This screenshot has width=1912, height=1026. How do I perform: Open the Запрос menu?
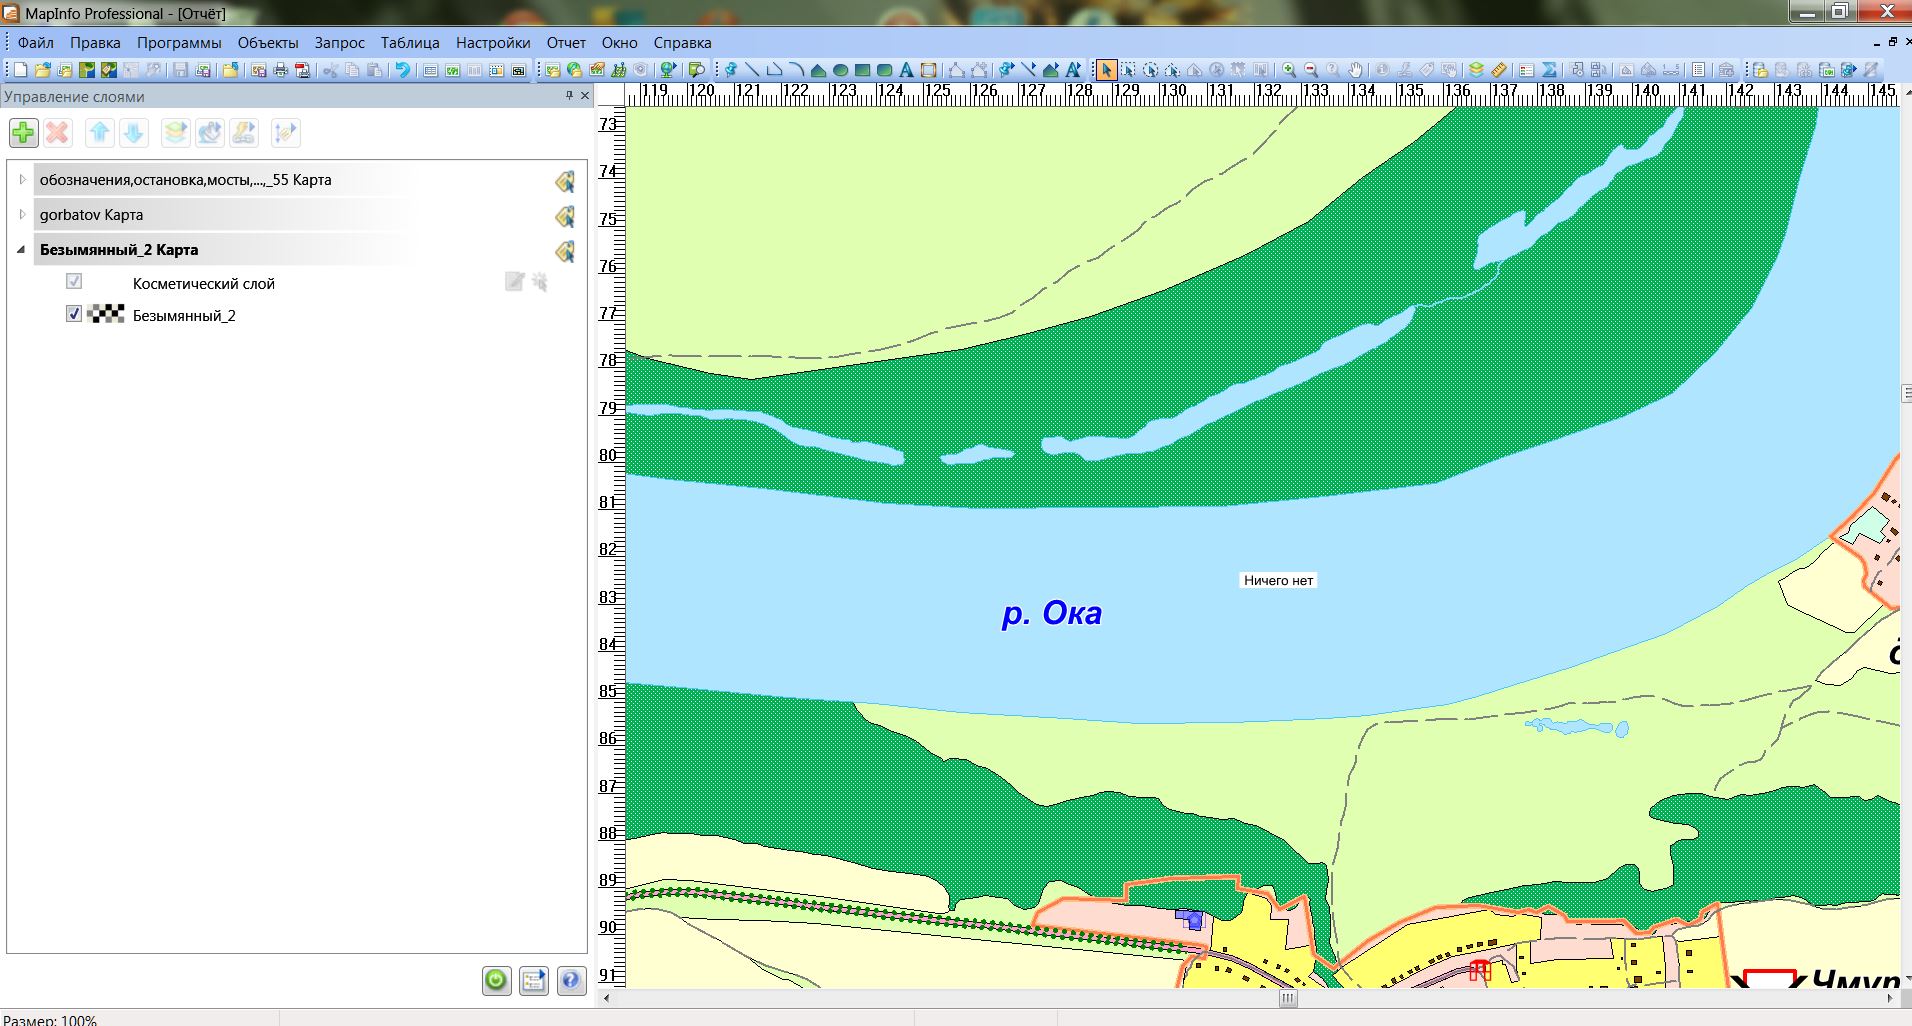(x=339, y=43)
